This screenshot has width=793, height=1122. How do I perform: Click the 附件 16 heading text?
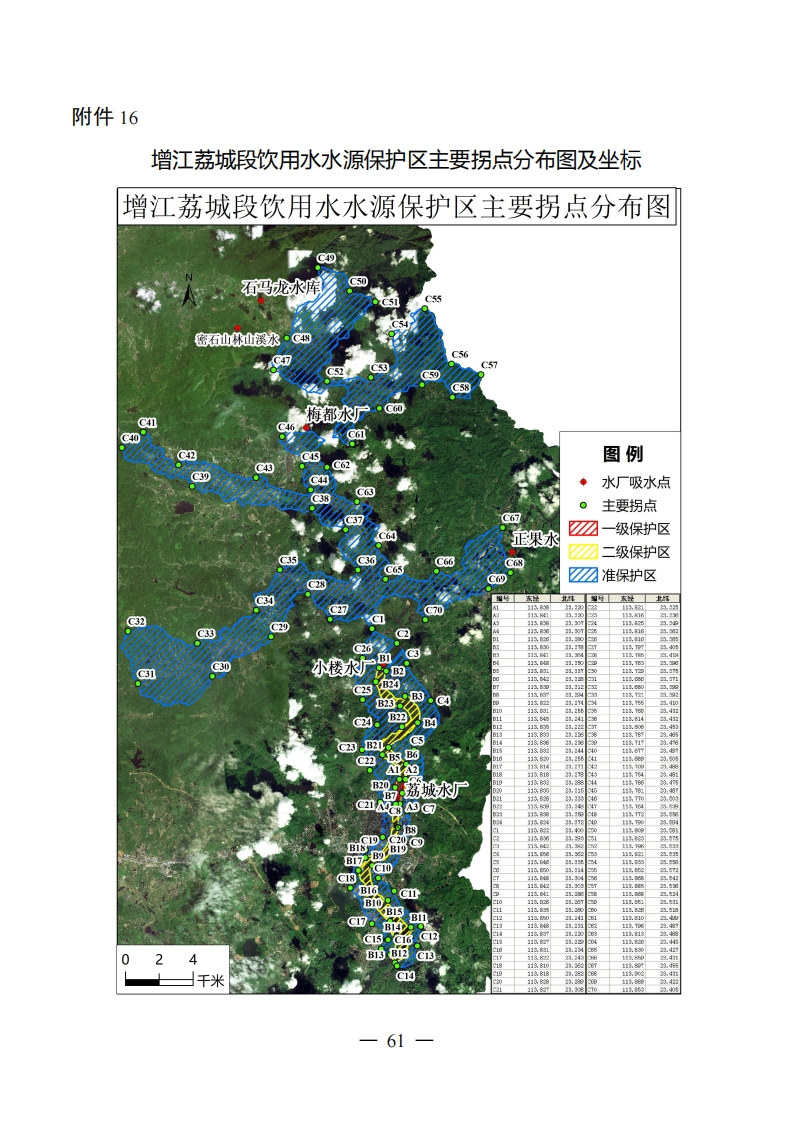(x=104, y=117)
